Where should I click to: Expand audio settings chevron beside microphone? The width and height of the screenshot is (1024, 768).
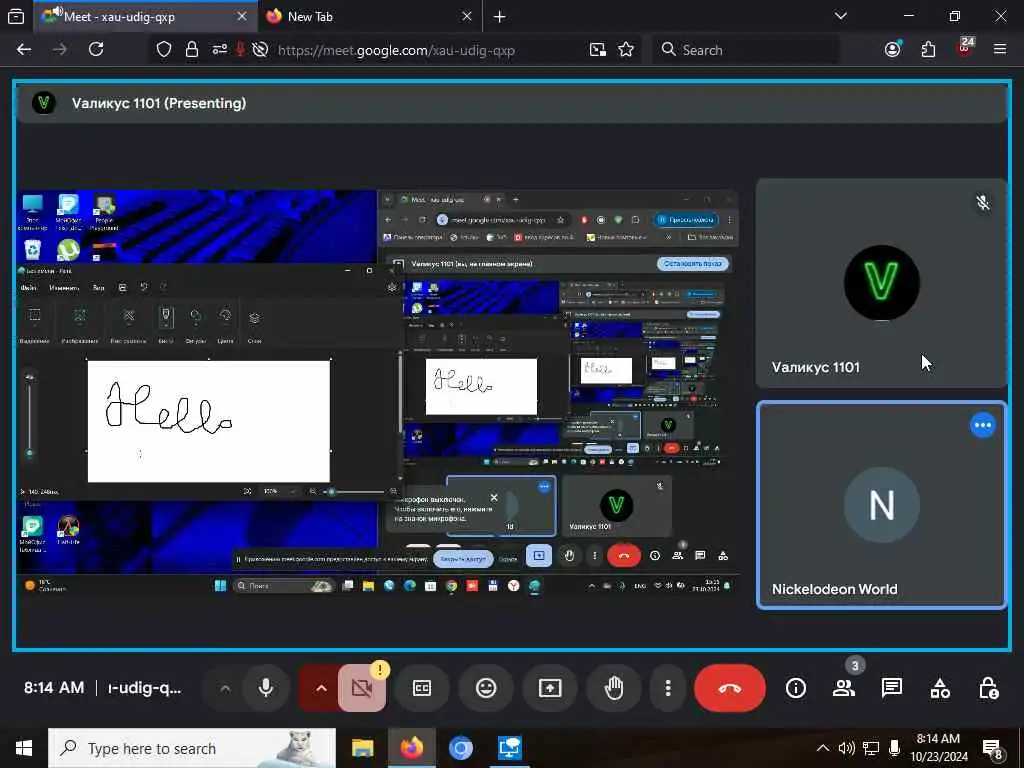click(225, 688)
